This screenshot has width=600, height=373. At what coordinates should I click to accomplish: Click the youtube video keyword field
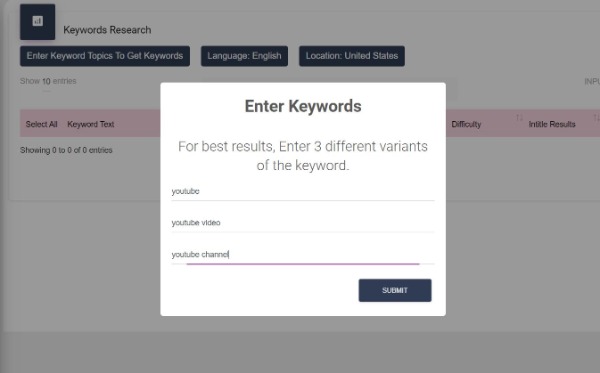point(303,223)
